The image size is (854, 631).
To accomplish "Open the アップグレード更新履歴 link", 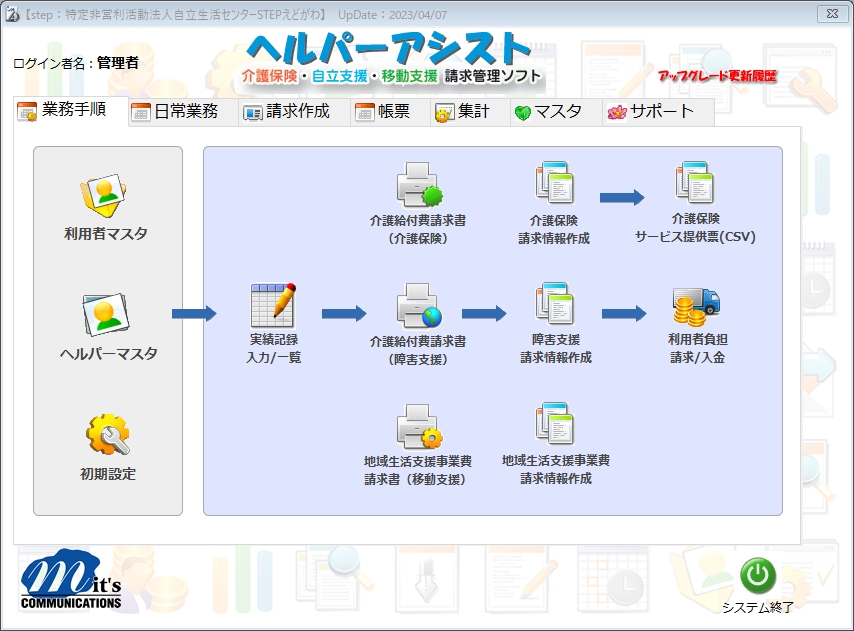I will point(717,76).
